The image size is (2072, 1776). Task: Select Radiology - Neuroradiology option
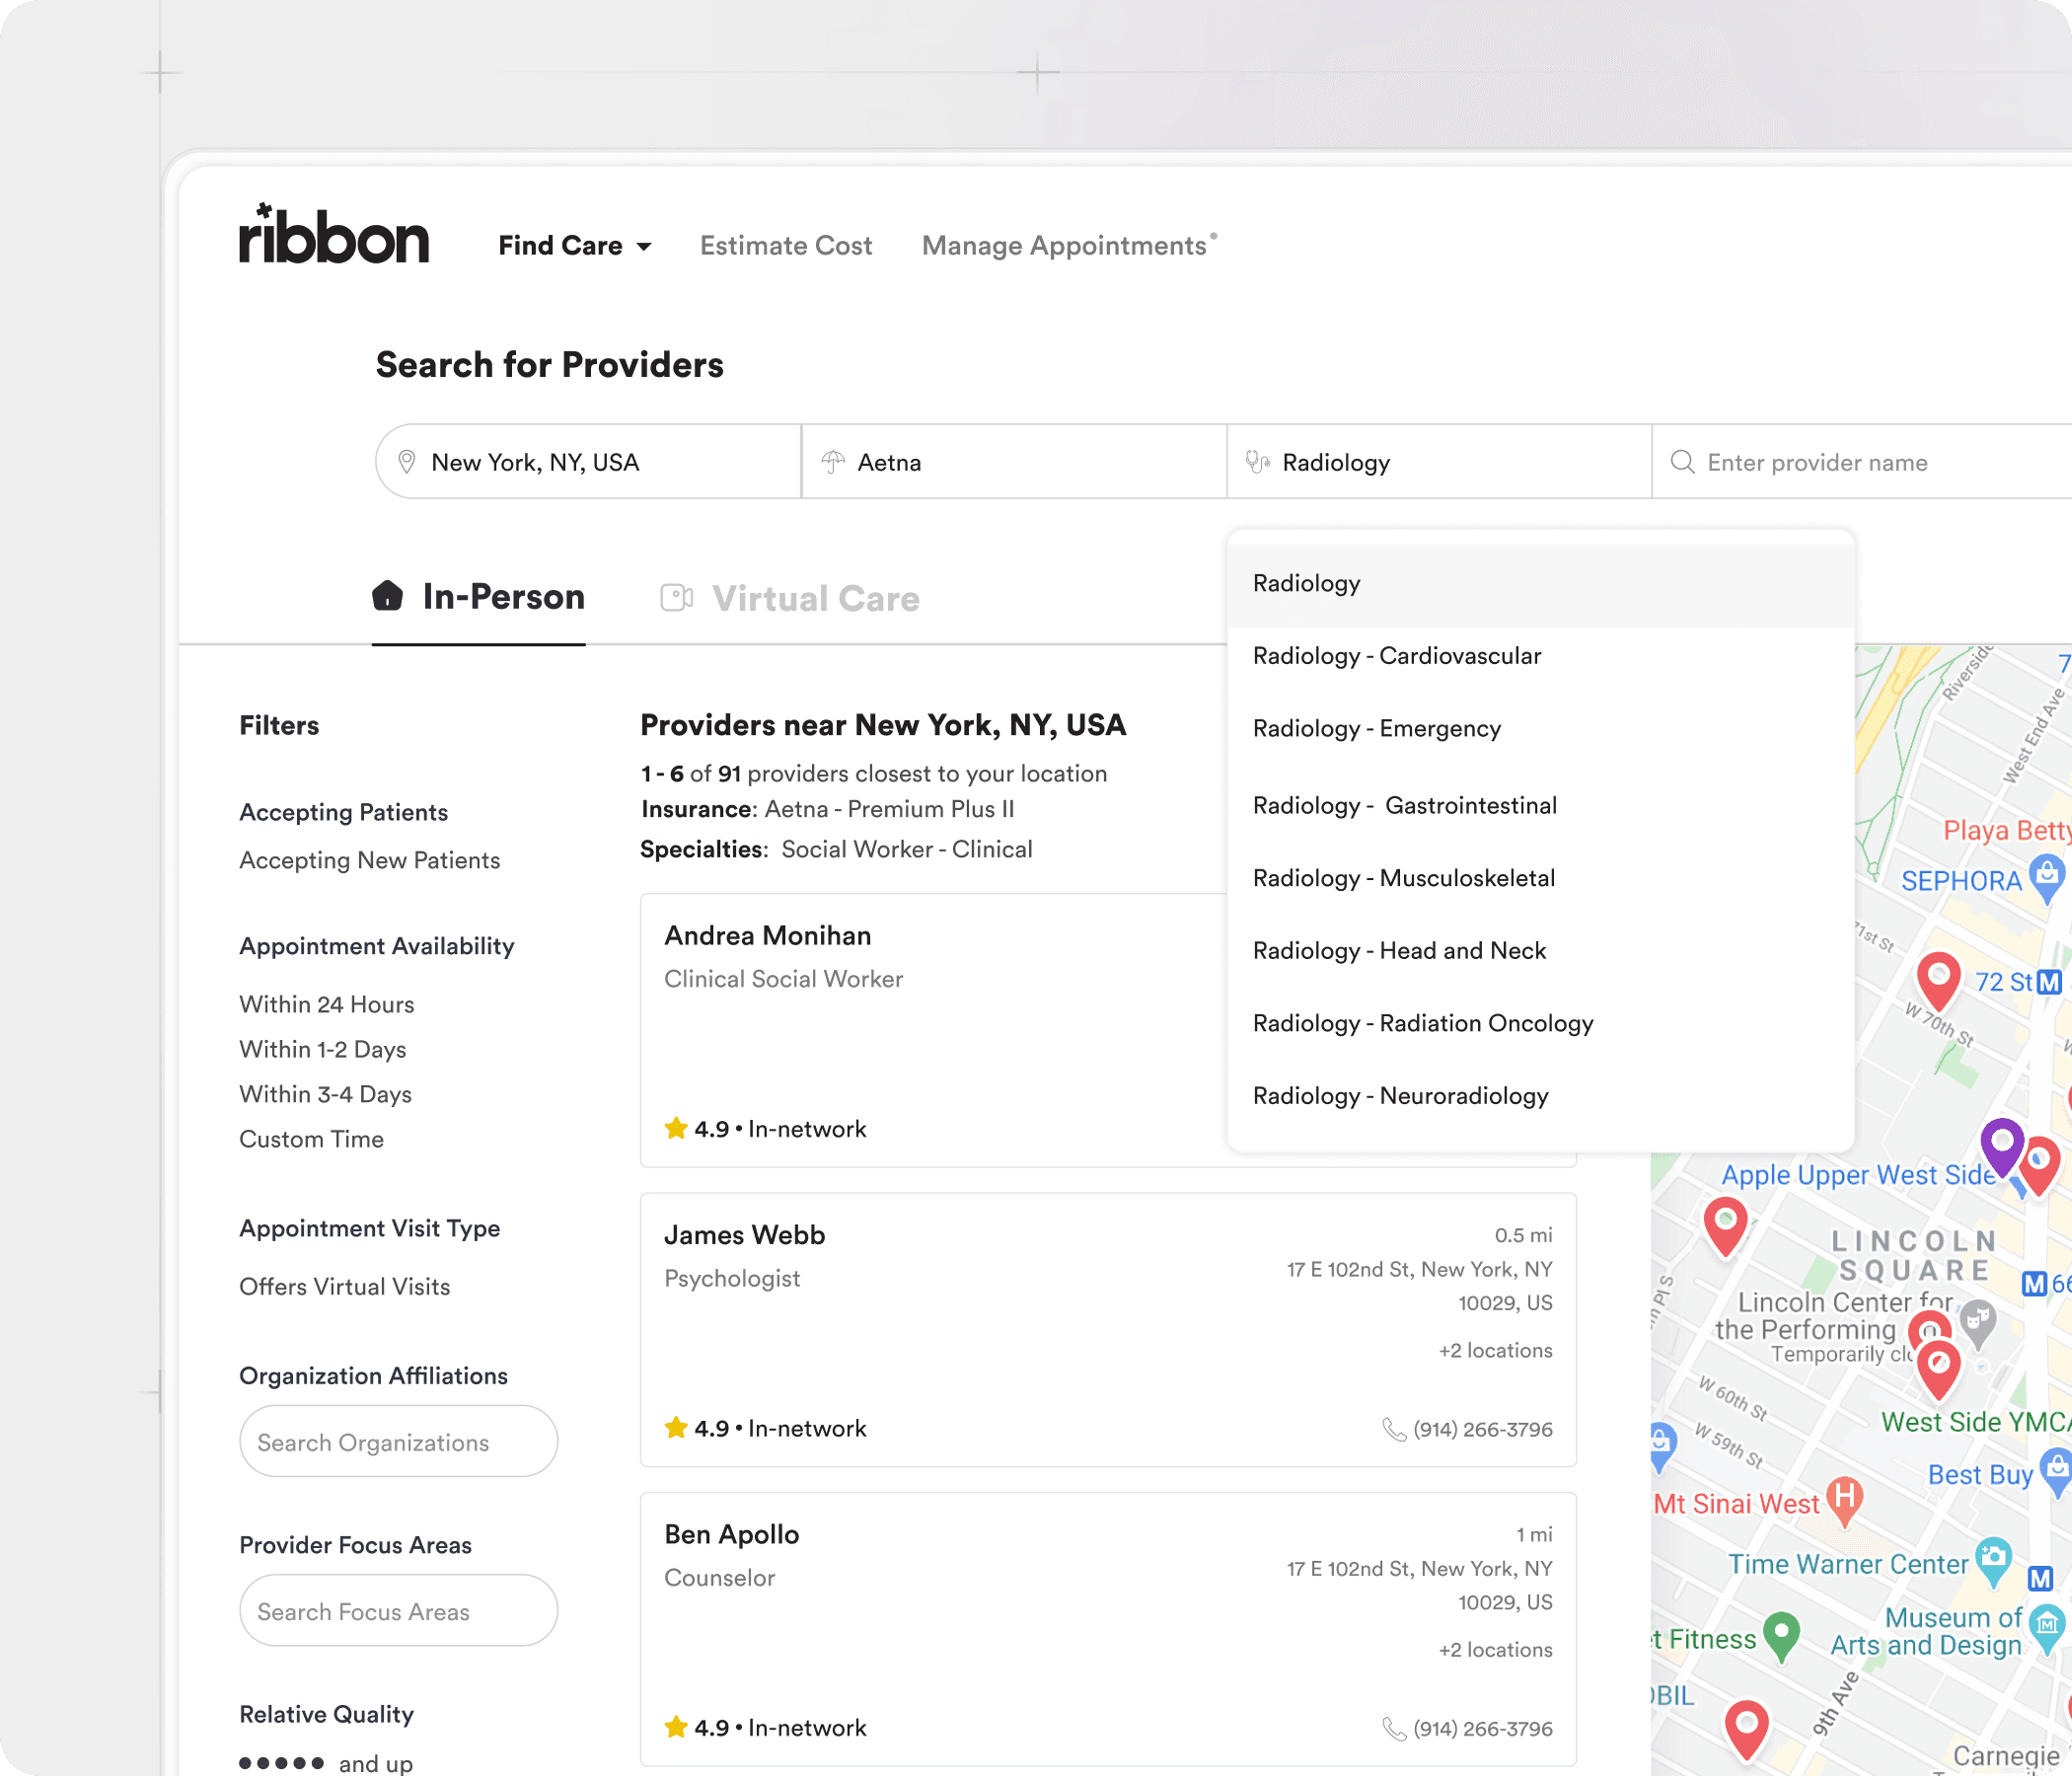pyautogui.click(x=1541, y=1096)
